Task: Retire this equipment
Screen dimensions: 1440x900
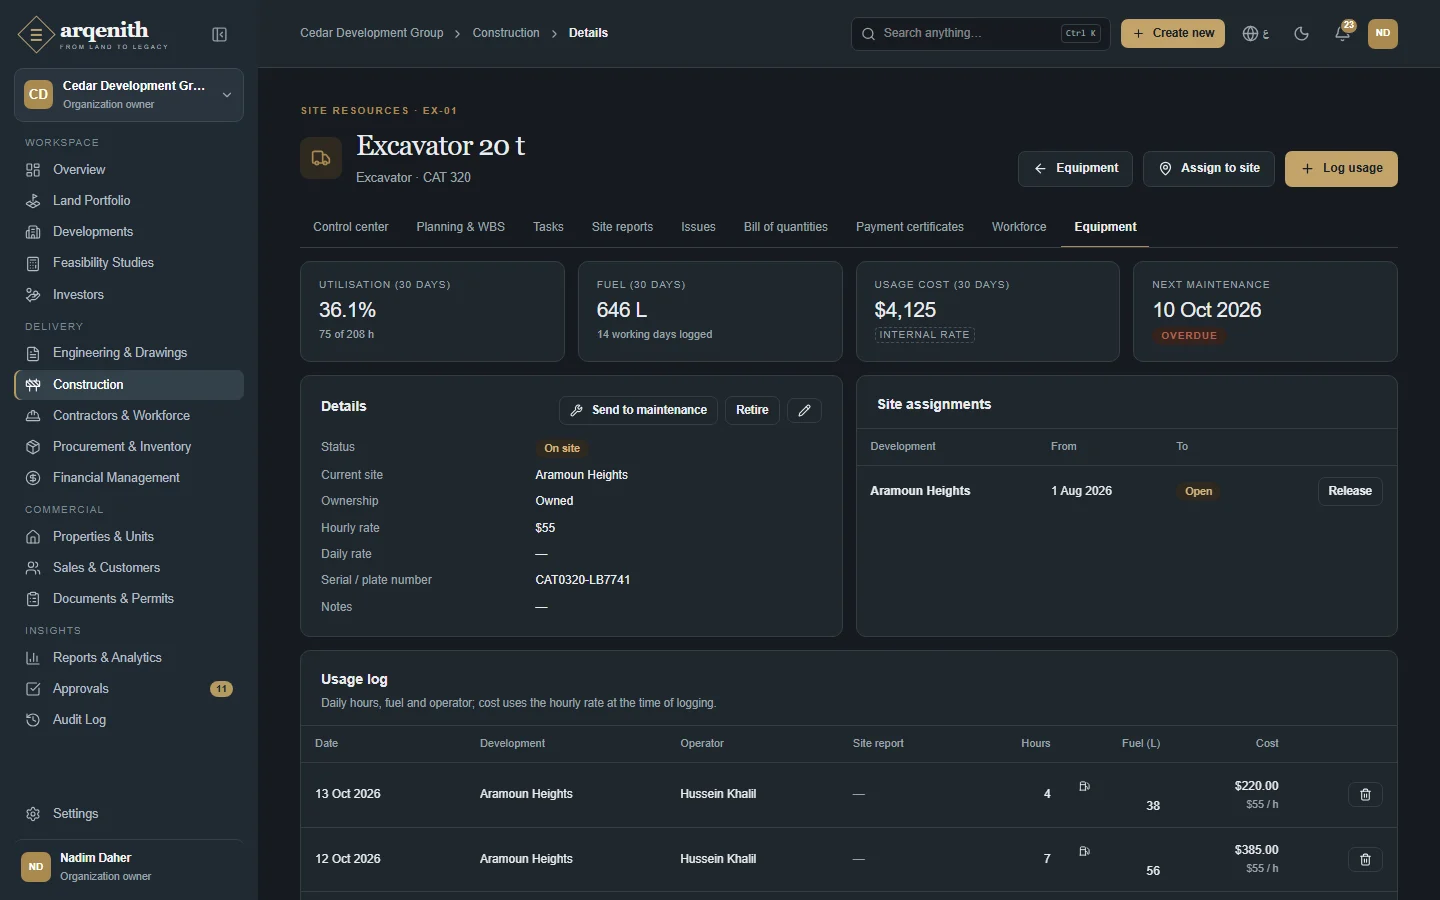Action: point(752,410)
